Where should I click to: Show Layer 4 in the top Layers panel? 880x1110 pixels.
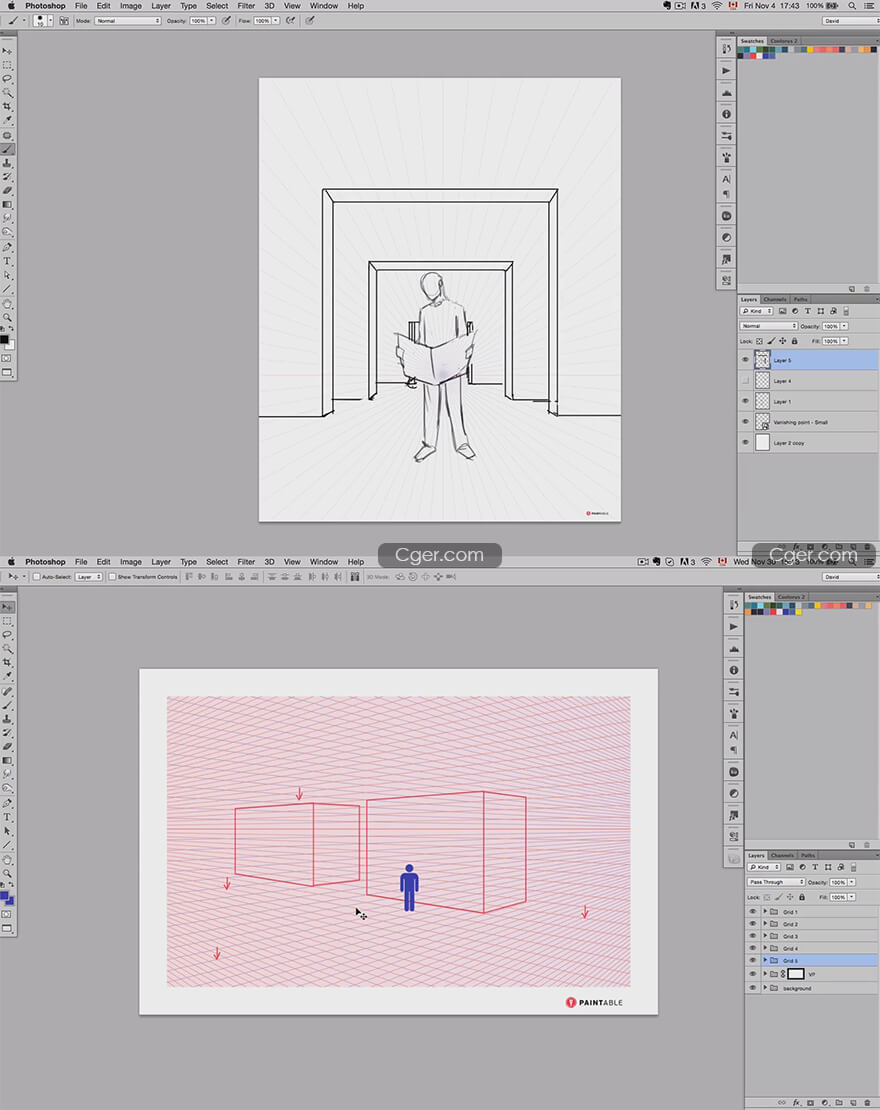pos(745,381)
